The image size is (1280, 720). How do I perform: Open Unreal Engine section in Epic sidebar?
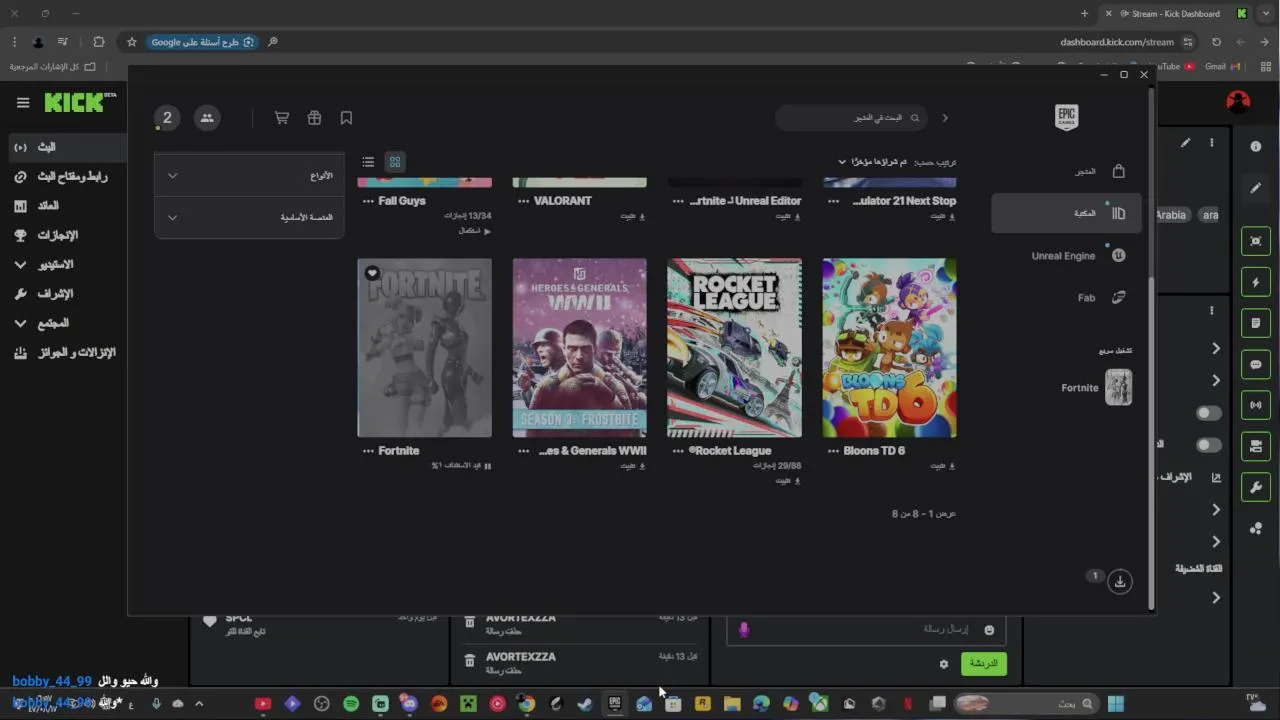(1066, 256)
